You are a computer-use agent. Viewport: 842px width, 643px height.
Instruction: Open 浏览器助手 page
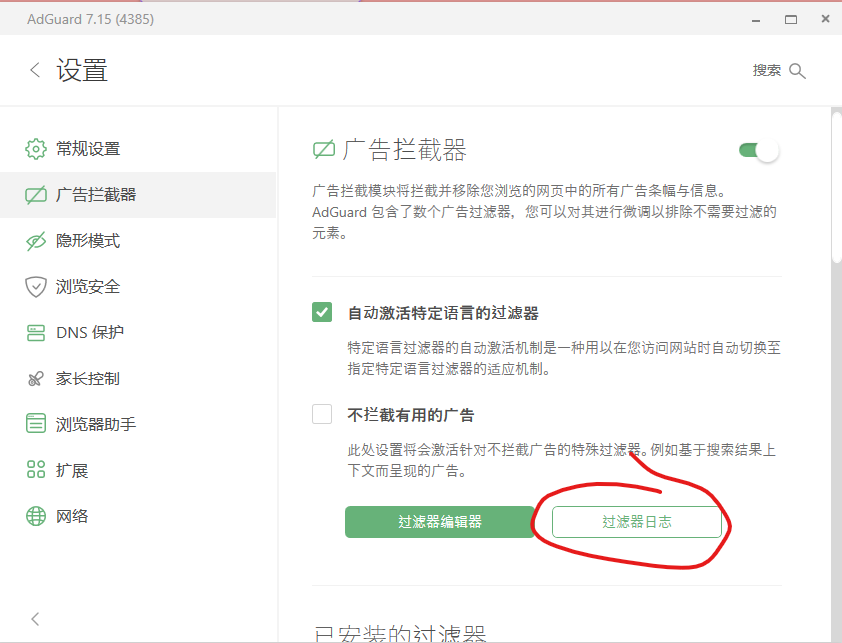click(138, 424)
